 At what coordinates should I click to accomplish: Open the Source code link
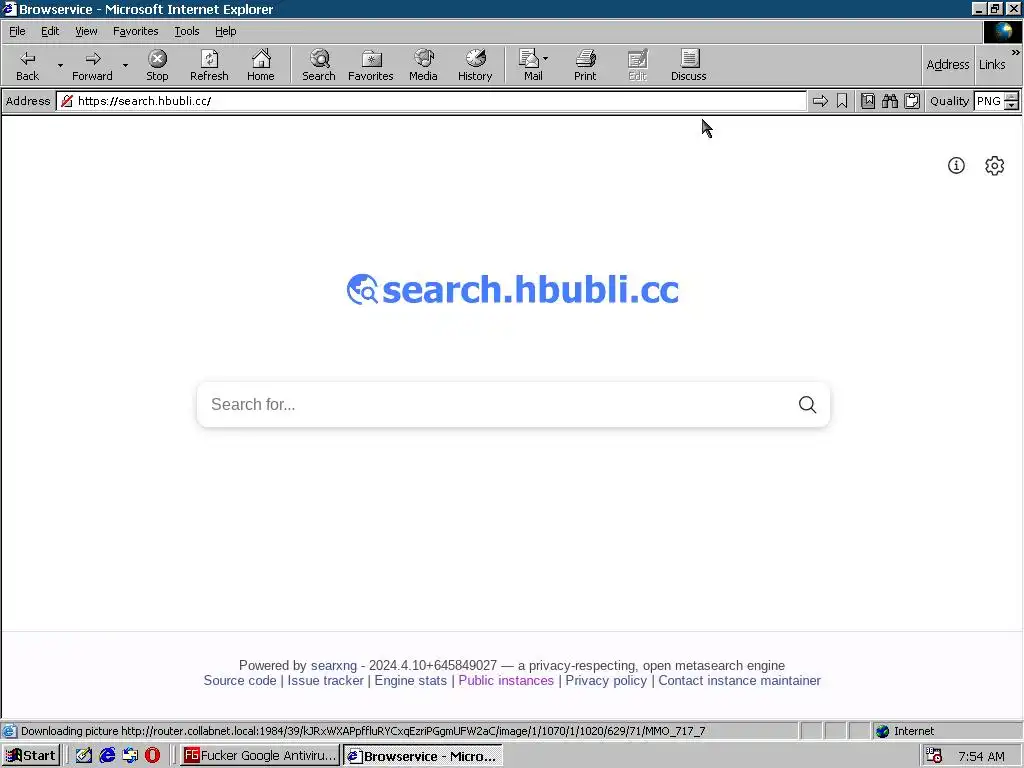click(x=240, y=680)
